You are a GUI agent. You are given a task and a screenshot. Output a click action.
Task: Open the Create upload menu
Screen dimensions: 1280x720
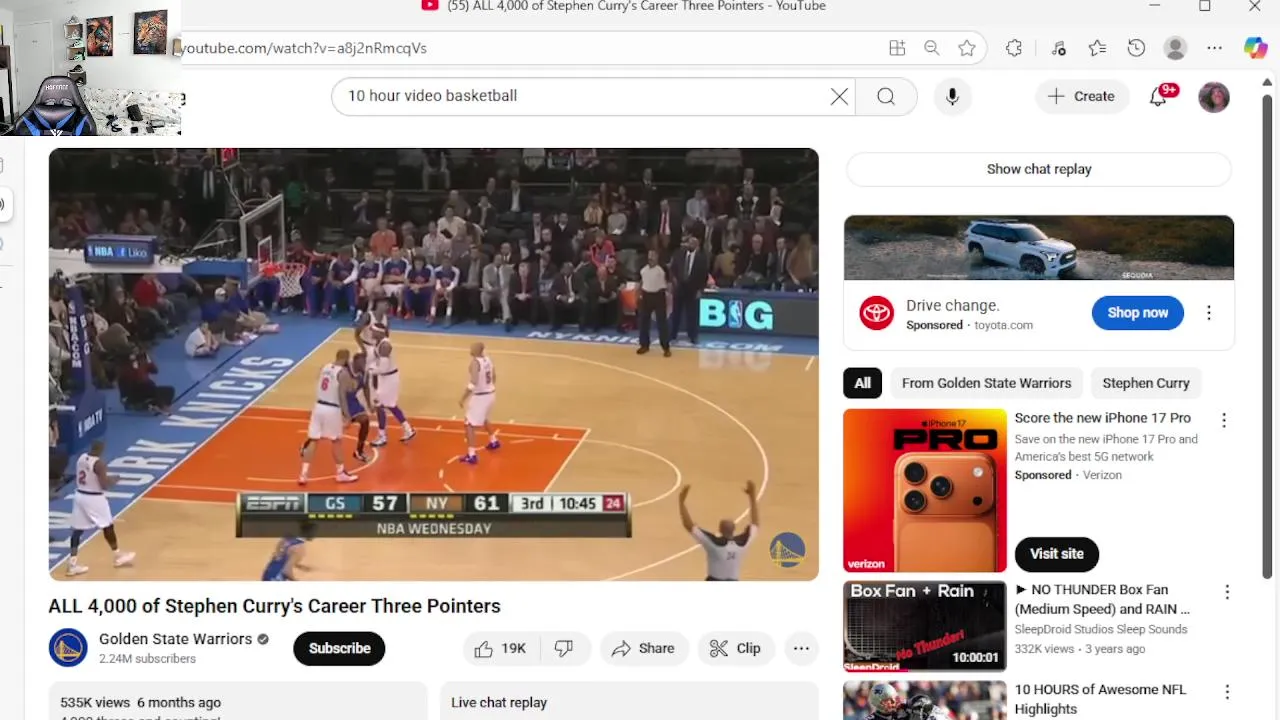click(x=1081, y=96)
